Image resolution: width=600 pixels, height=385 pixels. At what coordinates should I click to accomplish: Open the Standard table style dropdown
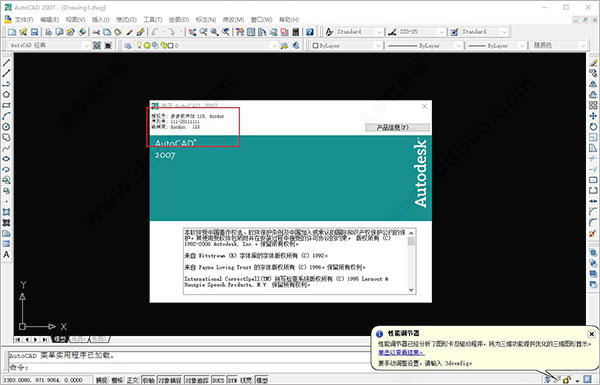504,32
